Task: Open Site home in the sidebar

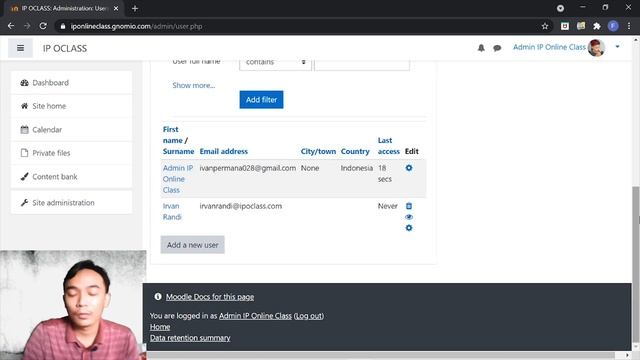Action: tap(71, 106)
